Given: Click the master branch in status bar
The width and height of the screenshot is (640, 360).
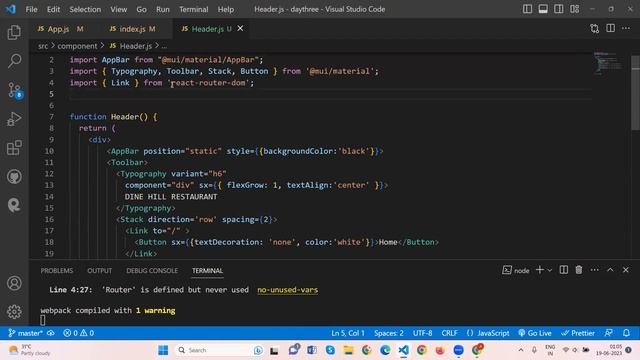Looking at the screenshot, I should (x=26, y=333).
